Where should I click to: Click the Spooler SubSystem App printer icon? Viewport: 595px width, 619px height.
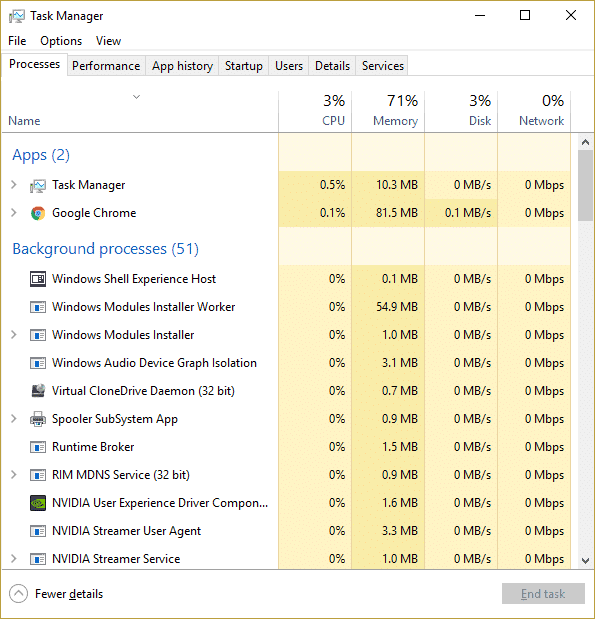[x=38, y=419]
